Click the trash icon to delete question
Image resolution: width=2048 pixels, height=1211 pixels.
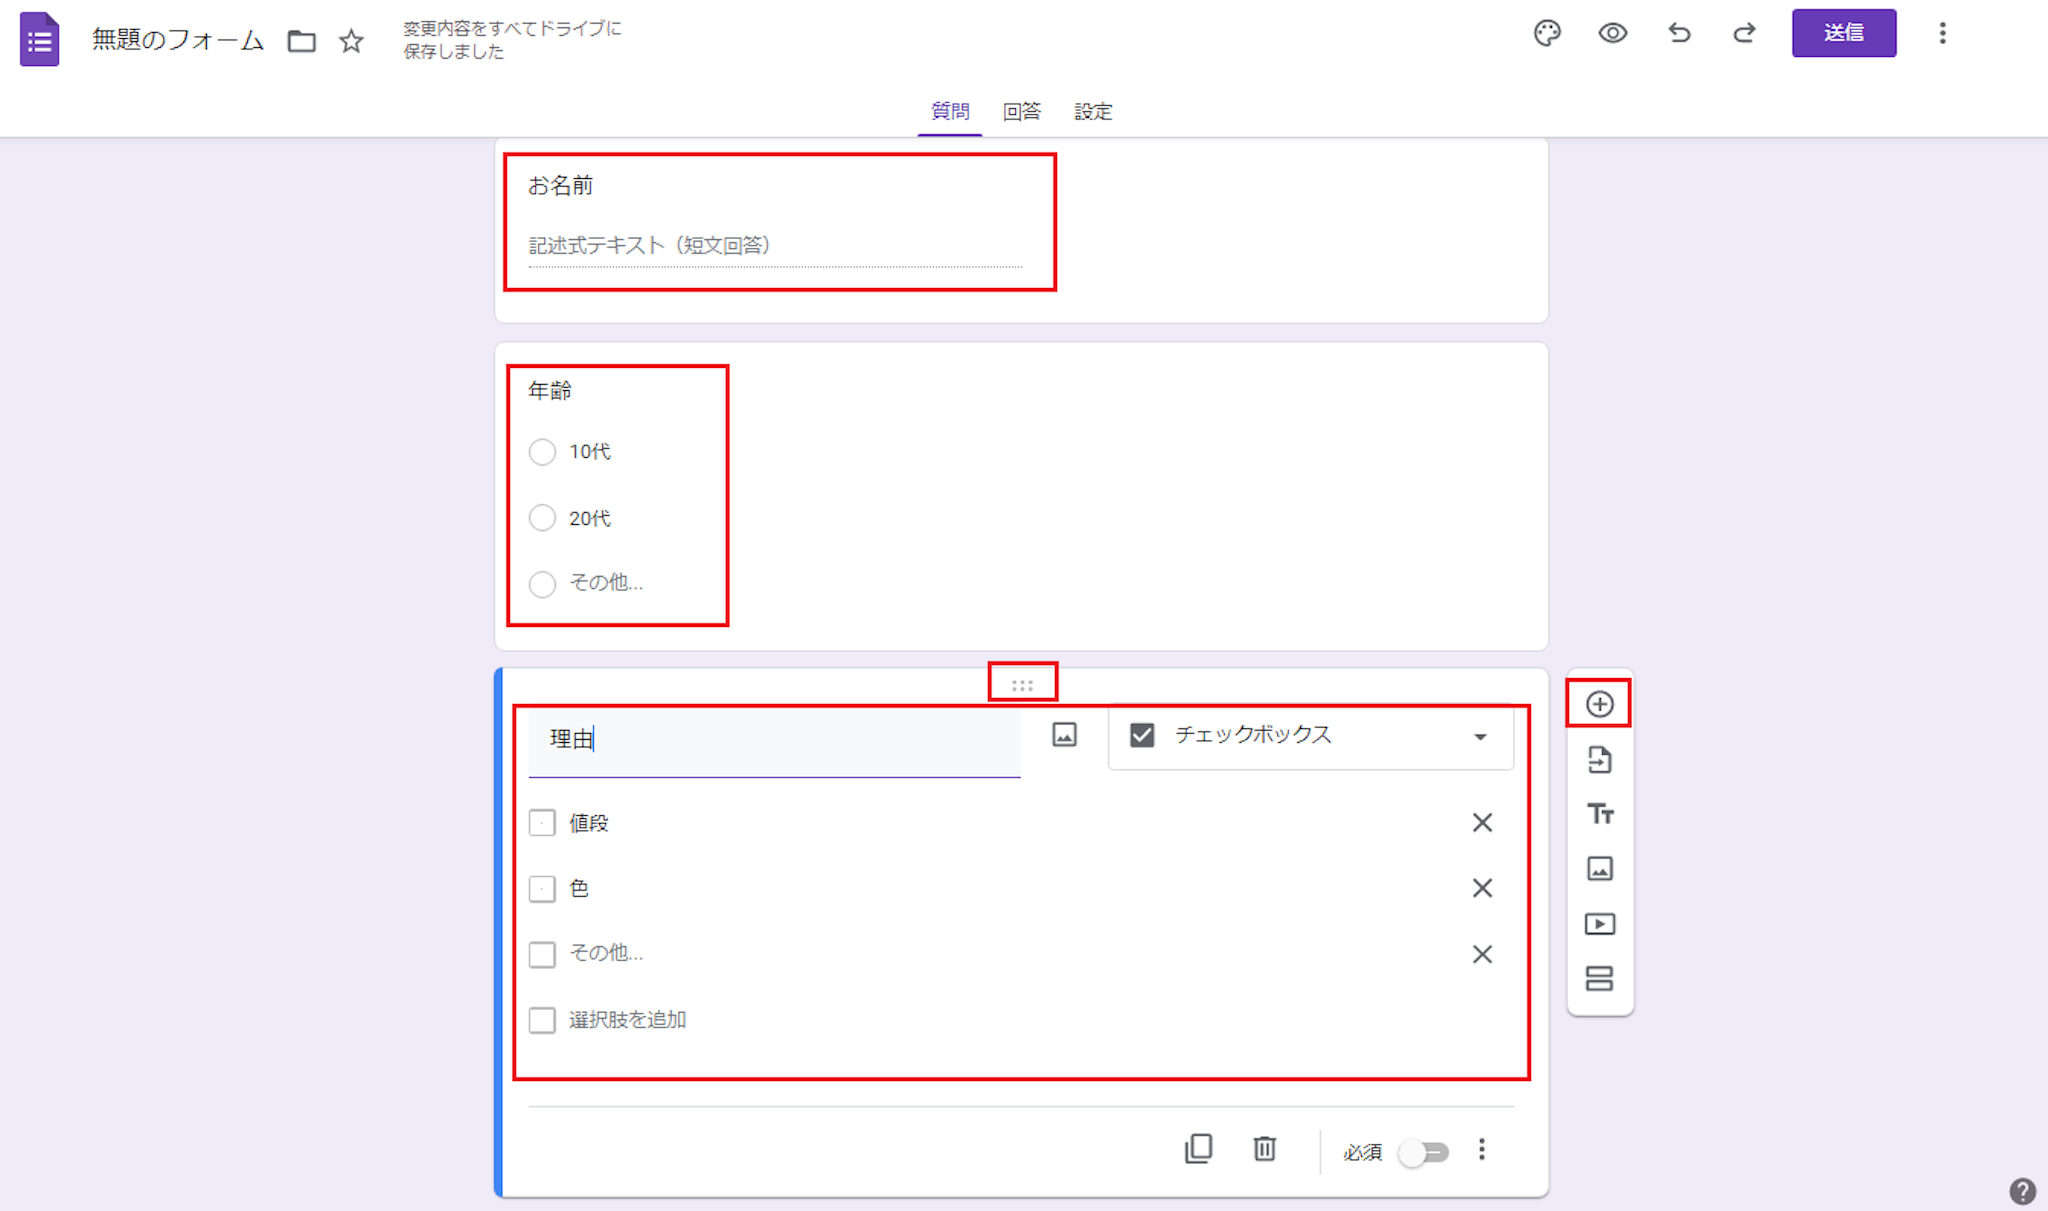(x=1264, y=1149)
